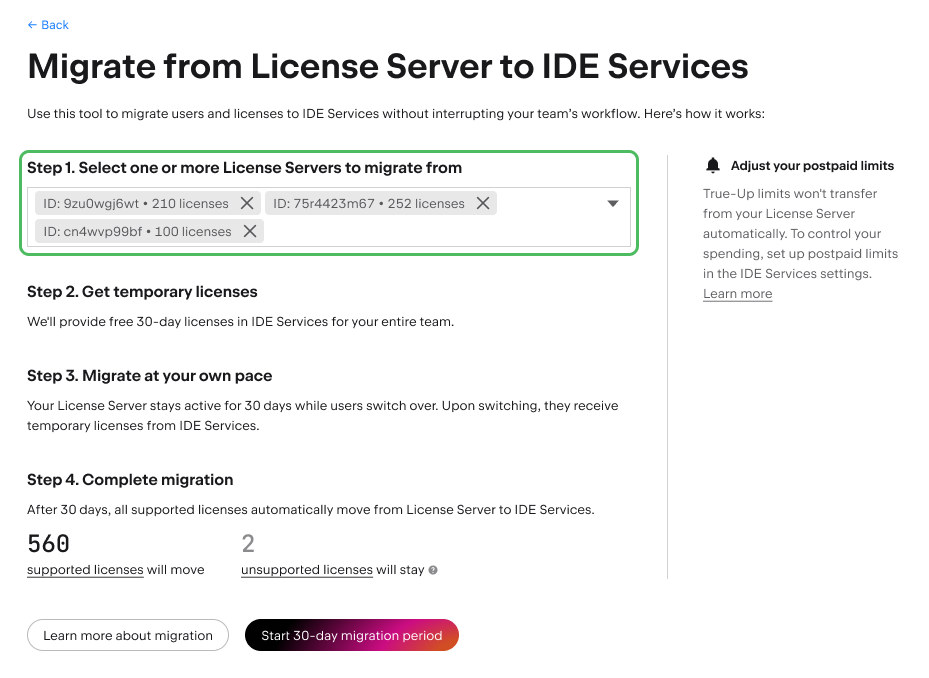Screen dimensions: 929x678
Task: Click Learn more about migration
Action: tap(127, 635)
